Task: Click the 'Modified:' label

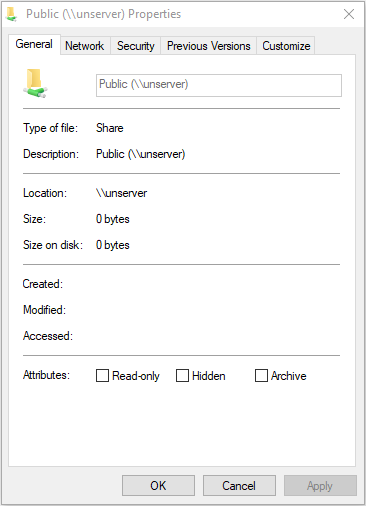Action: 44,310
